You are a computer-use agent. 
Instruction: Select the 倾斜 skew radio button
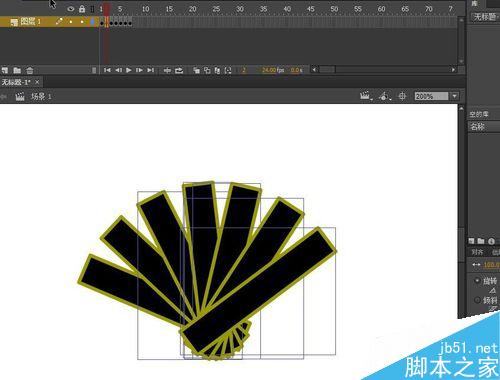[477, 300]
